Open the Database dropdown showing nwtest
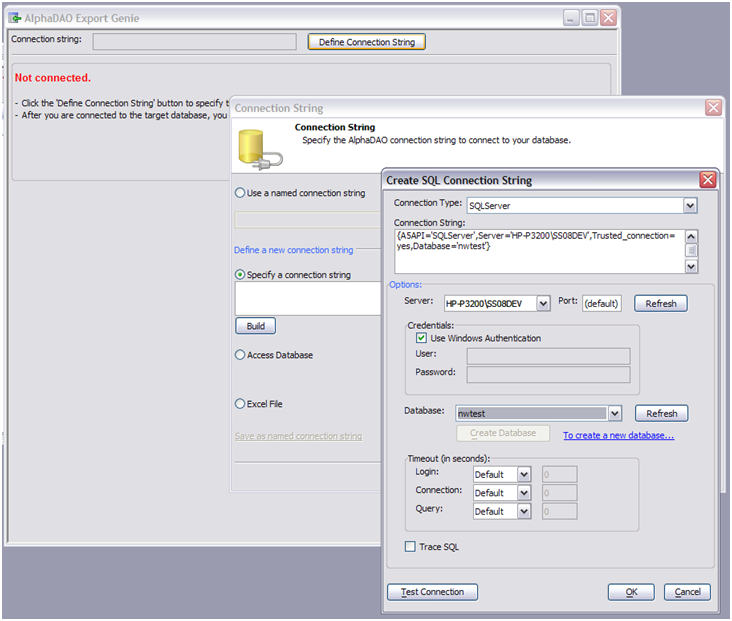 615,413
